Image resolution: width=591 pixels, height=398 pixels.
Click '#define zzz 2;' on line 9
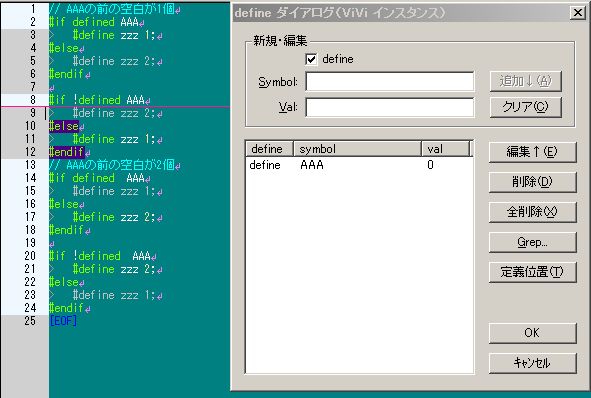pyautogui.click(x=114, y=113)
